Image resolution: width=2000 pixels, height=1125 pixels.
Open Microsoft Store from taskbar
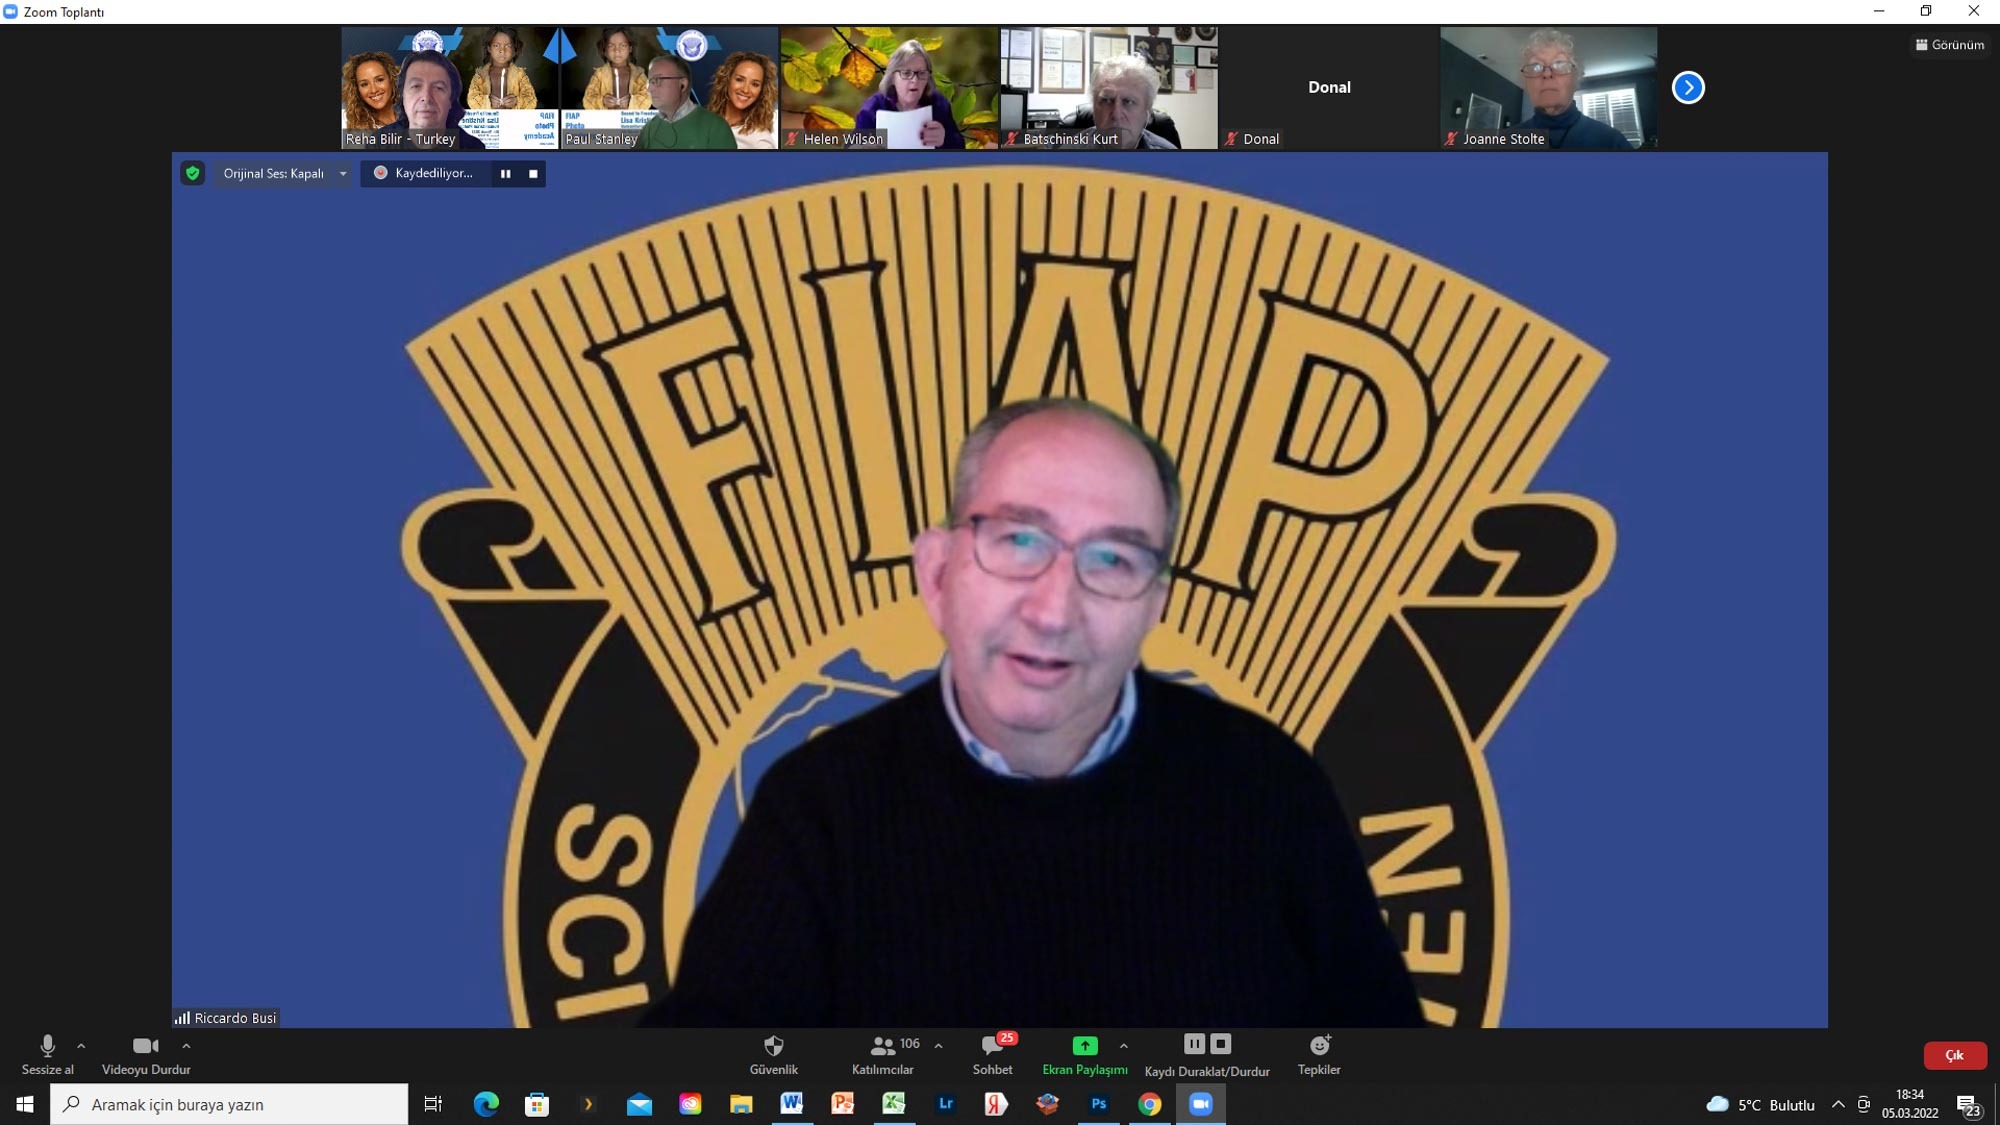(x=537, y=1104)
